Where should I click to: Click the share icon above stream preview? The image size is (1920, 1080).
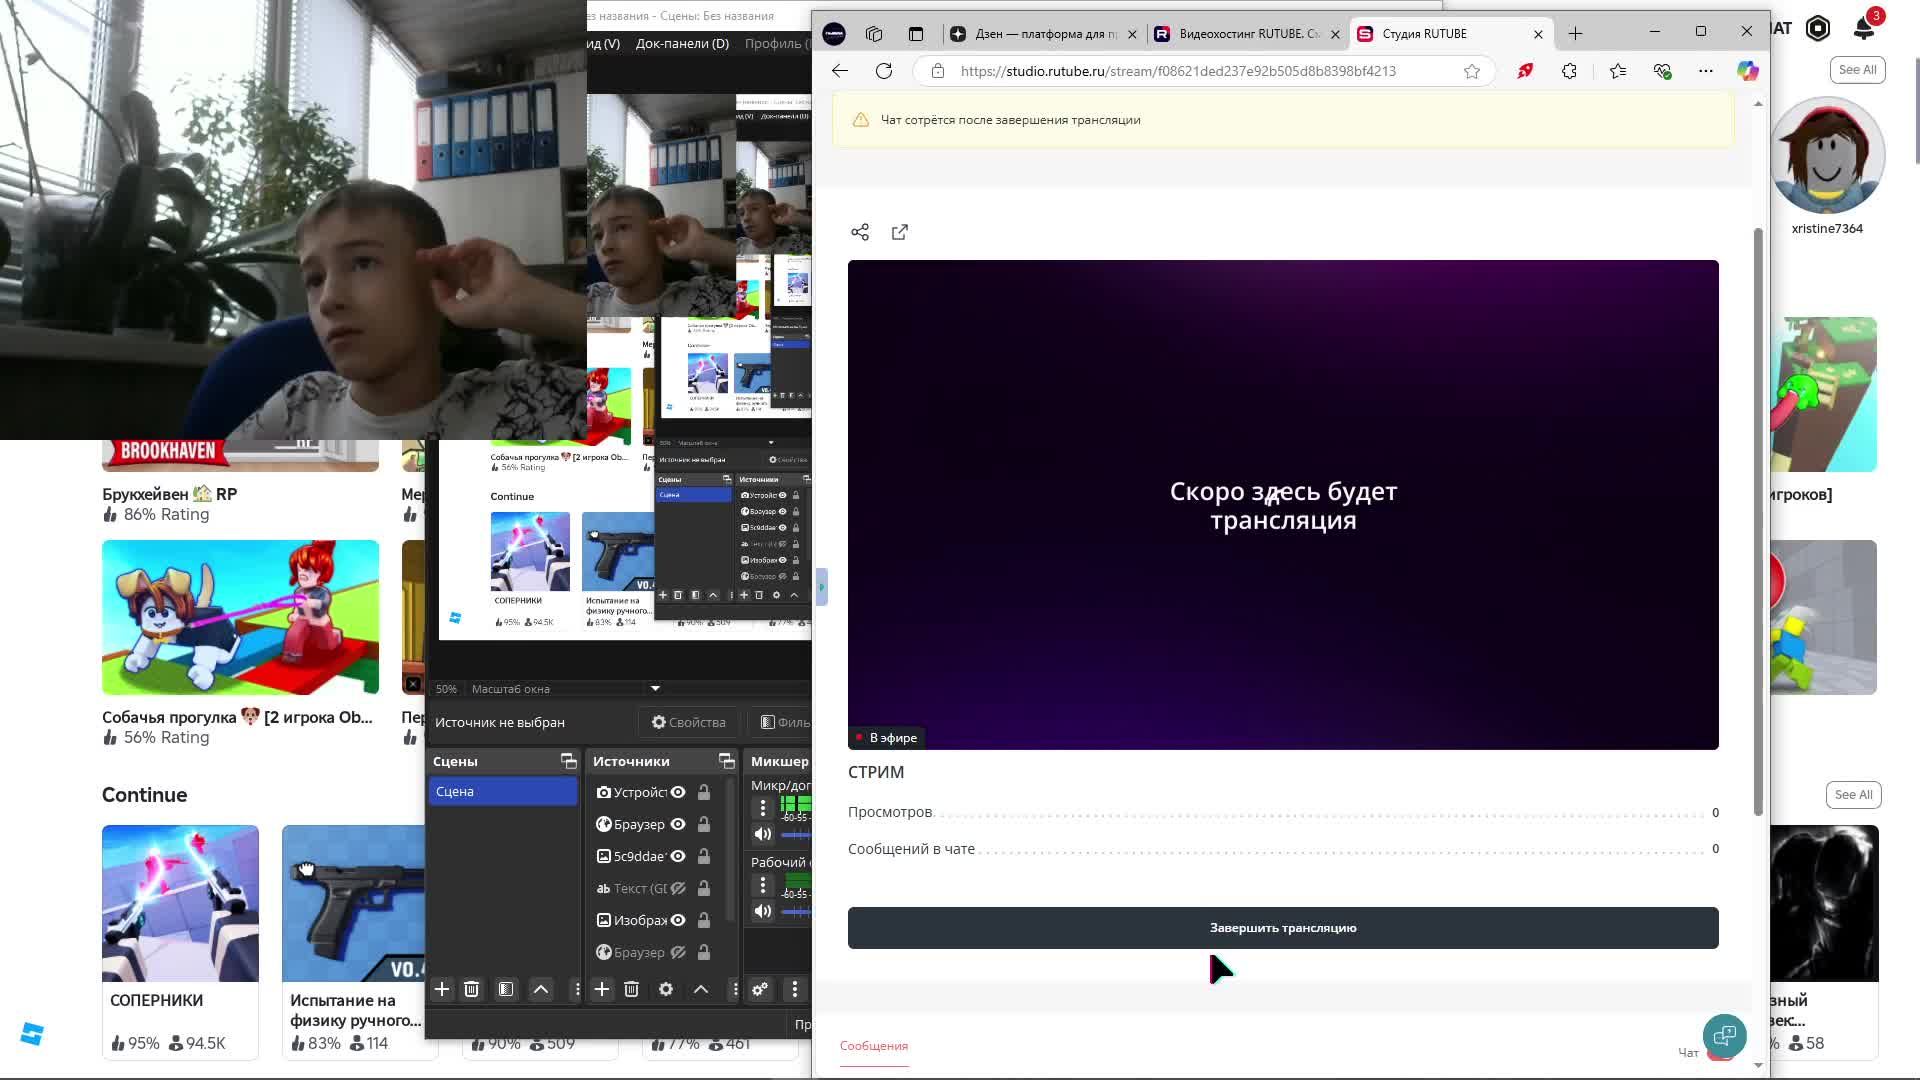point(860,232)
